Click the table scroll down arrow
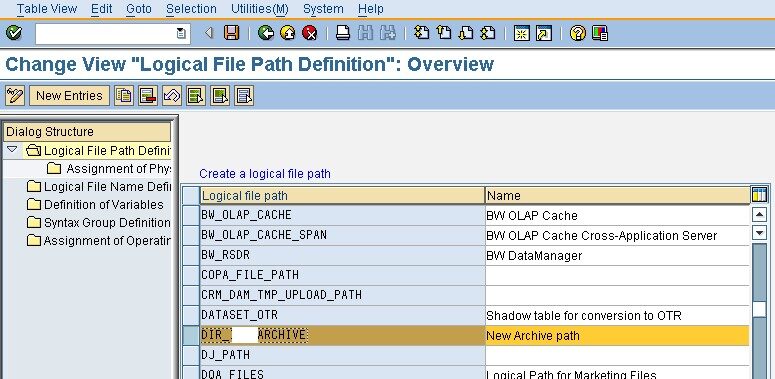Viewport: 775px width, 379px height. pyautogui.click(x=759, y=232)
